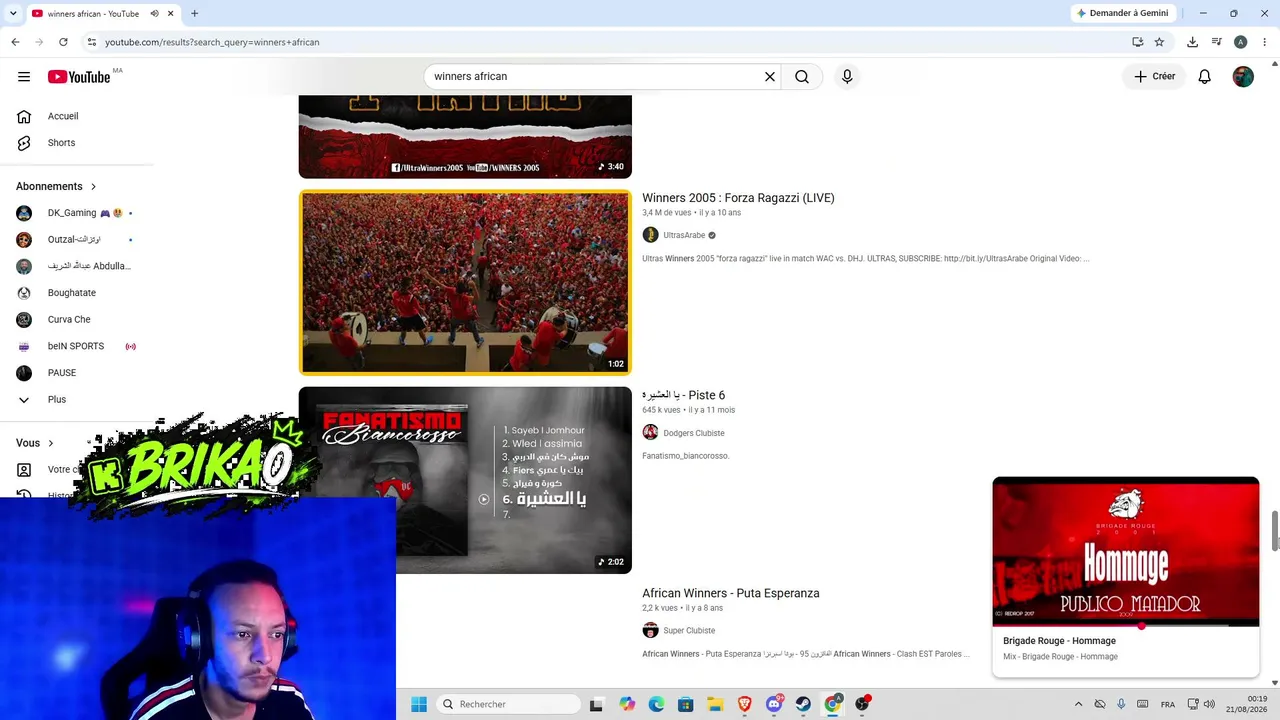This screenshot has width=1280, height=720.
Task: Show hidden system tray icons chevron
Action: [1078, 704]
